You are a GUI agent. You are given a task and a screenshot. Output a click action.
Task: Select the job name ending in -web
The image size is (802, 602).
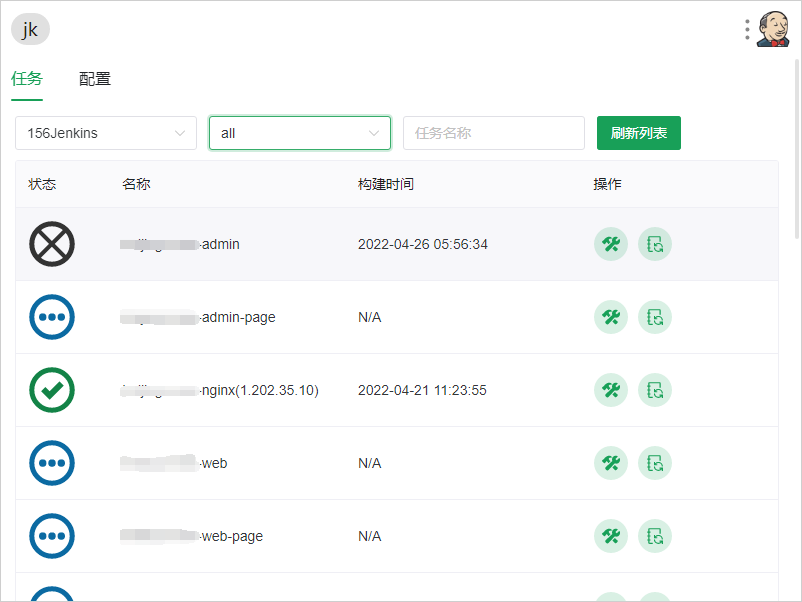click(173, 463)
